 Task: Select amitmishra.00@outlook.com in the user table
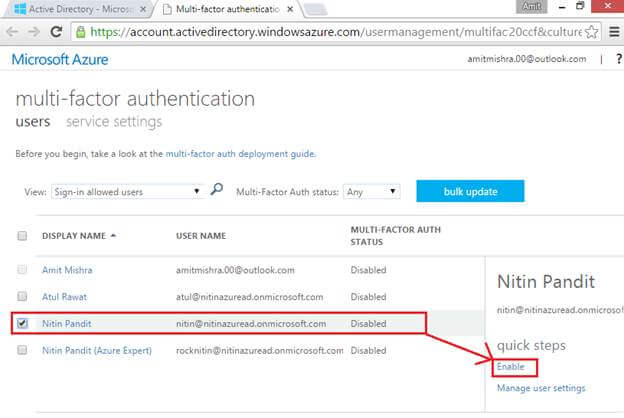click(235, 270)
